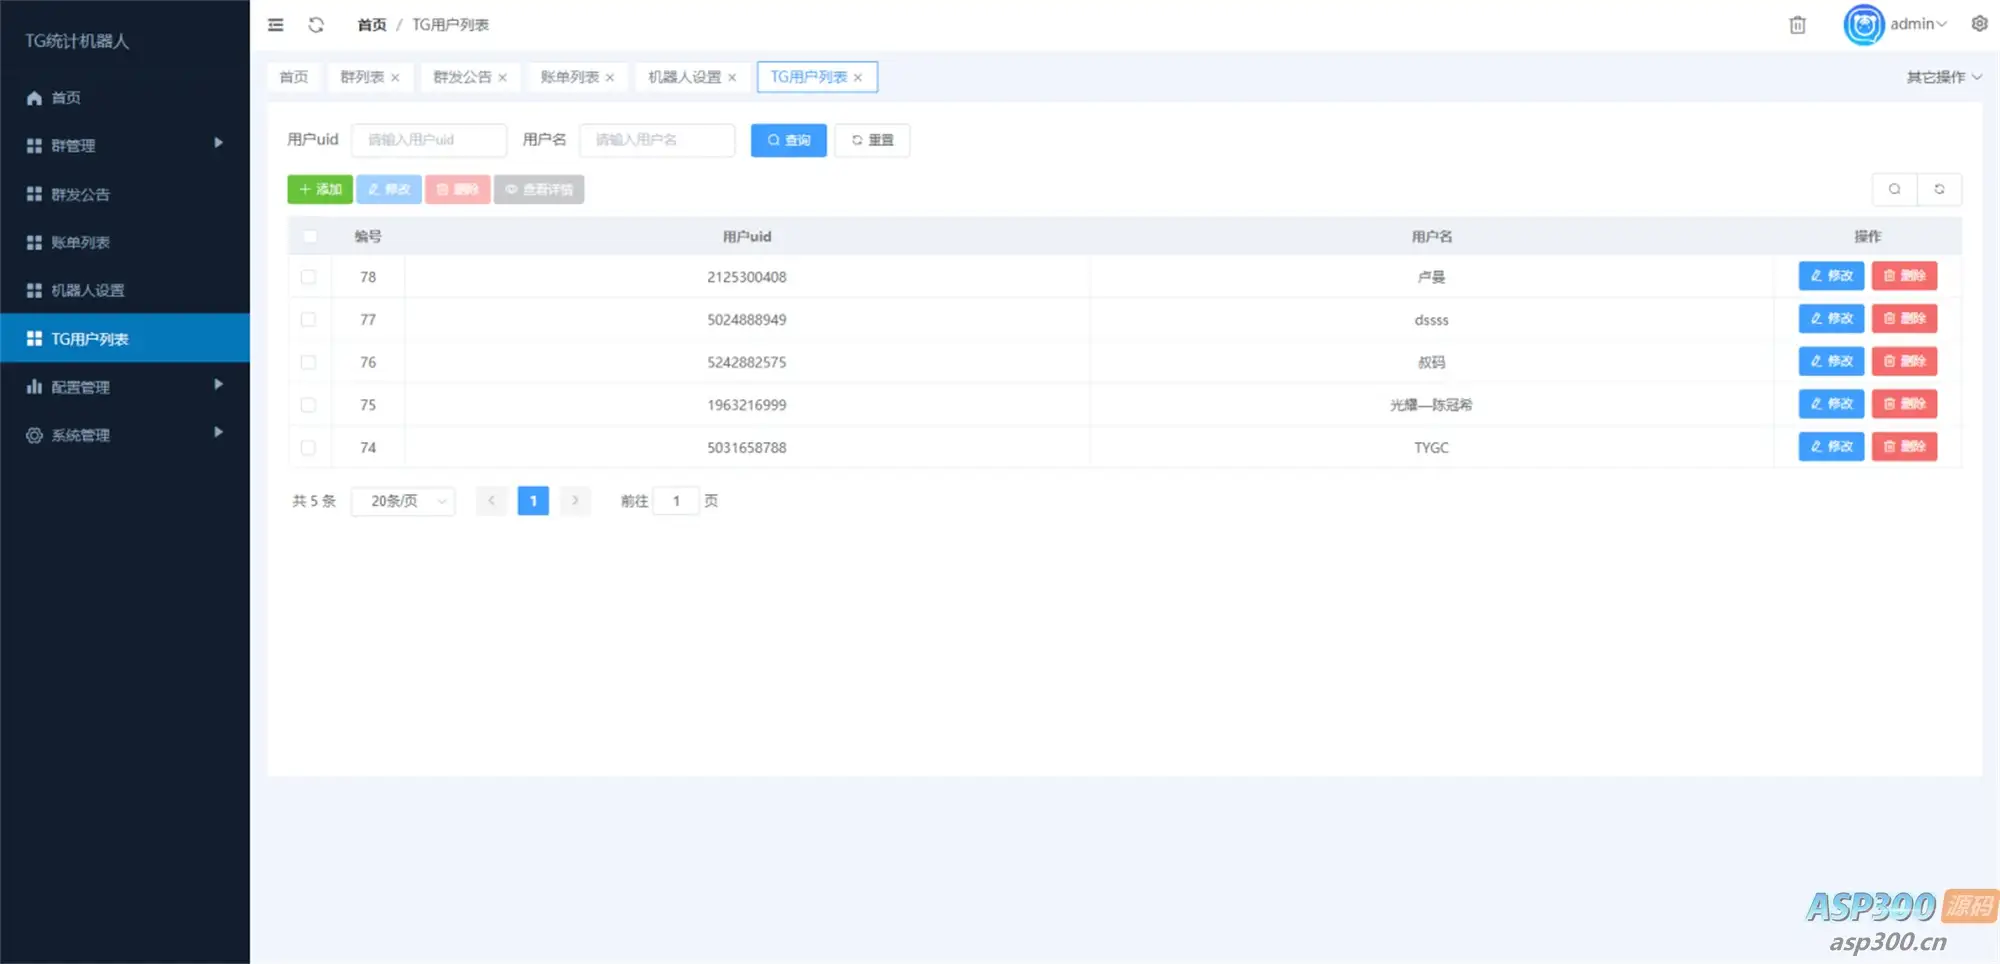Check the row 76 checkbox
The height and width of the screenshot is (964, 2000).
pos(308,362)
